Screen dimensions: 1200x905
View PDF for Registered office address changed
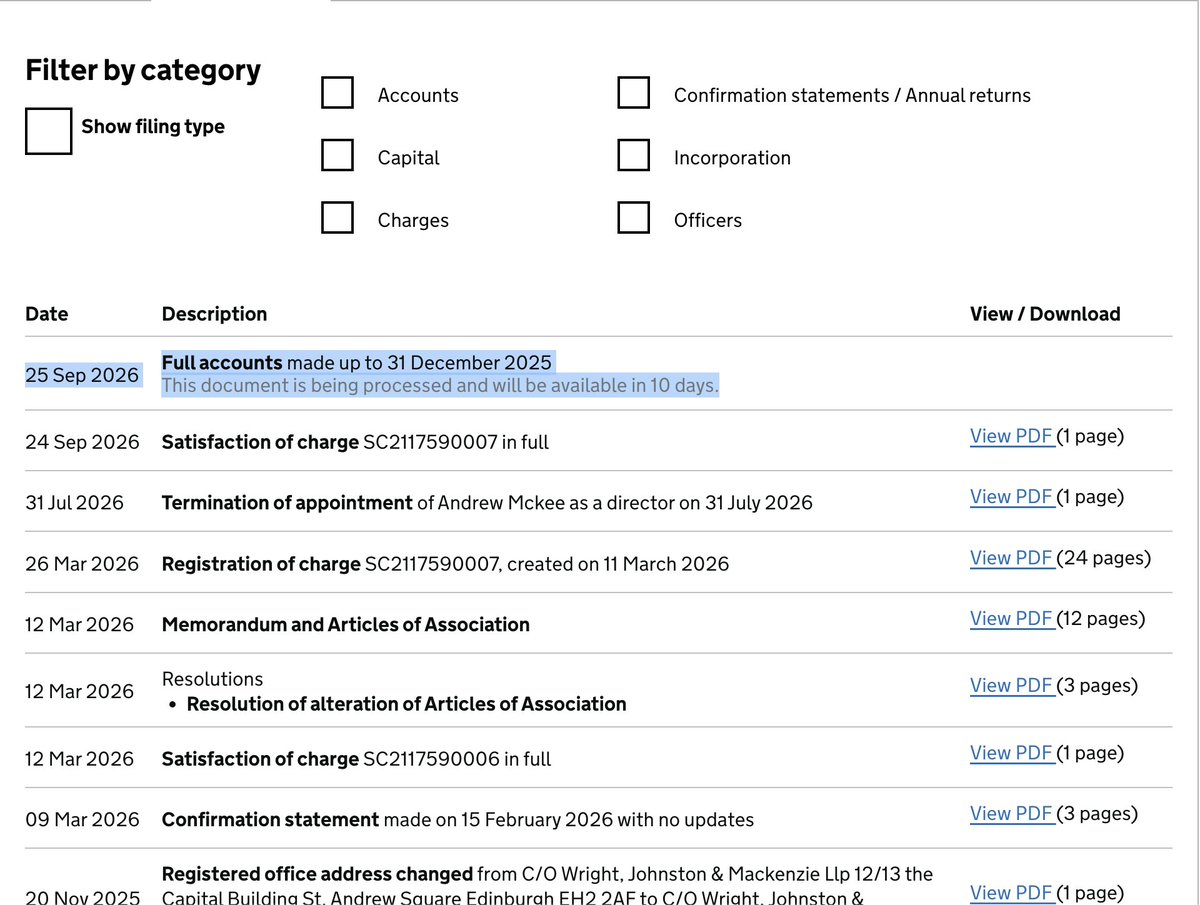[x=1012, y=893]
